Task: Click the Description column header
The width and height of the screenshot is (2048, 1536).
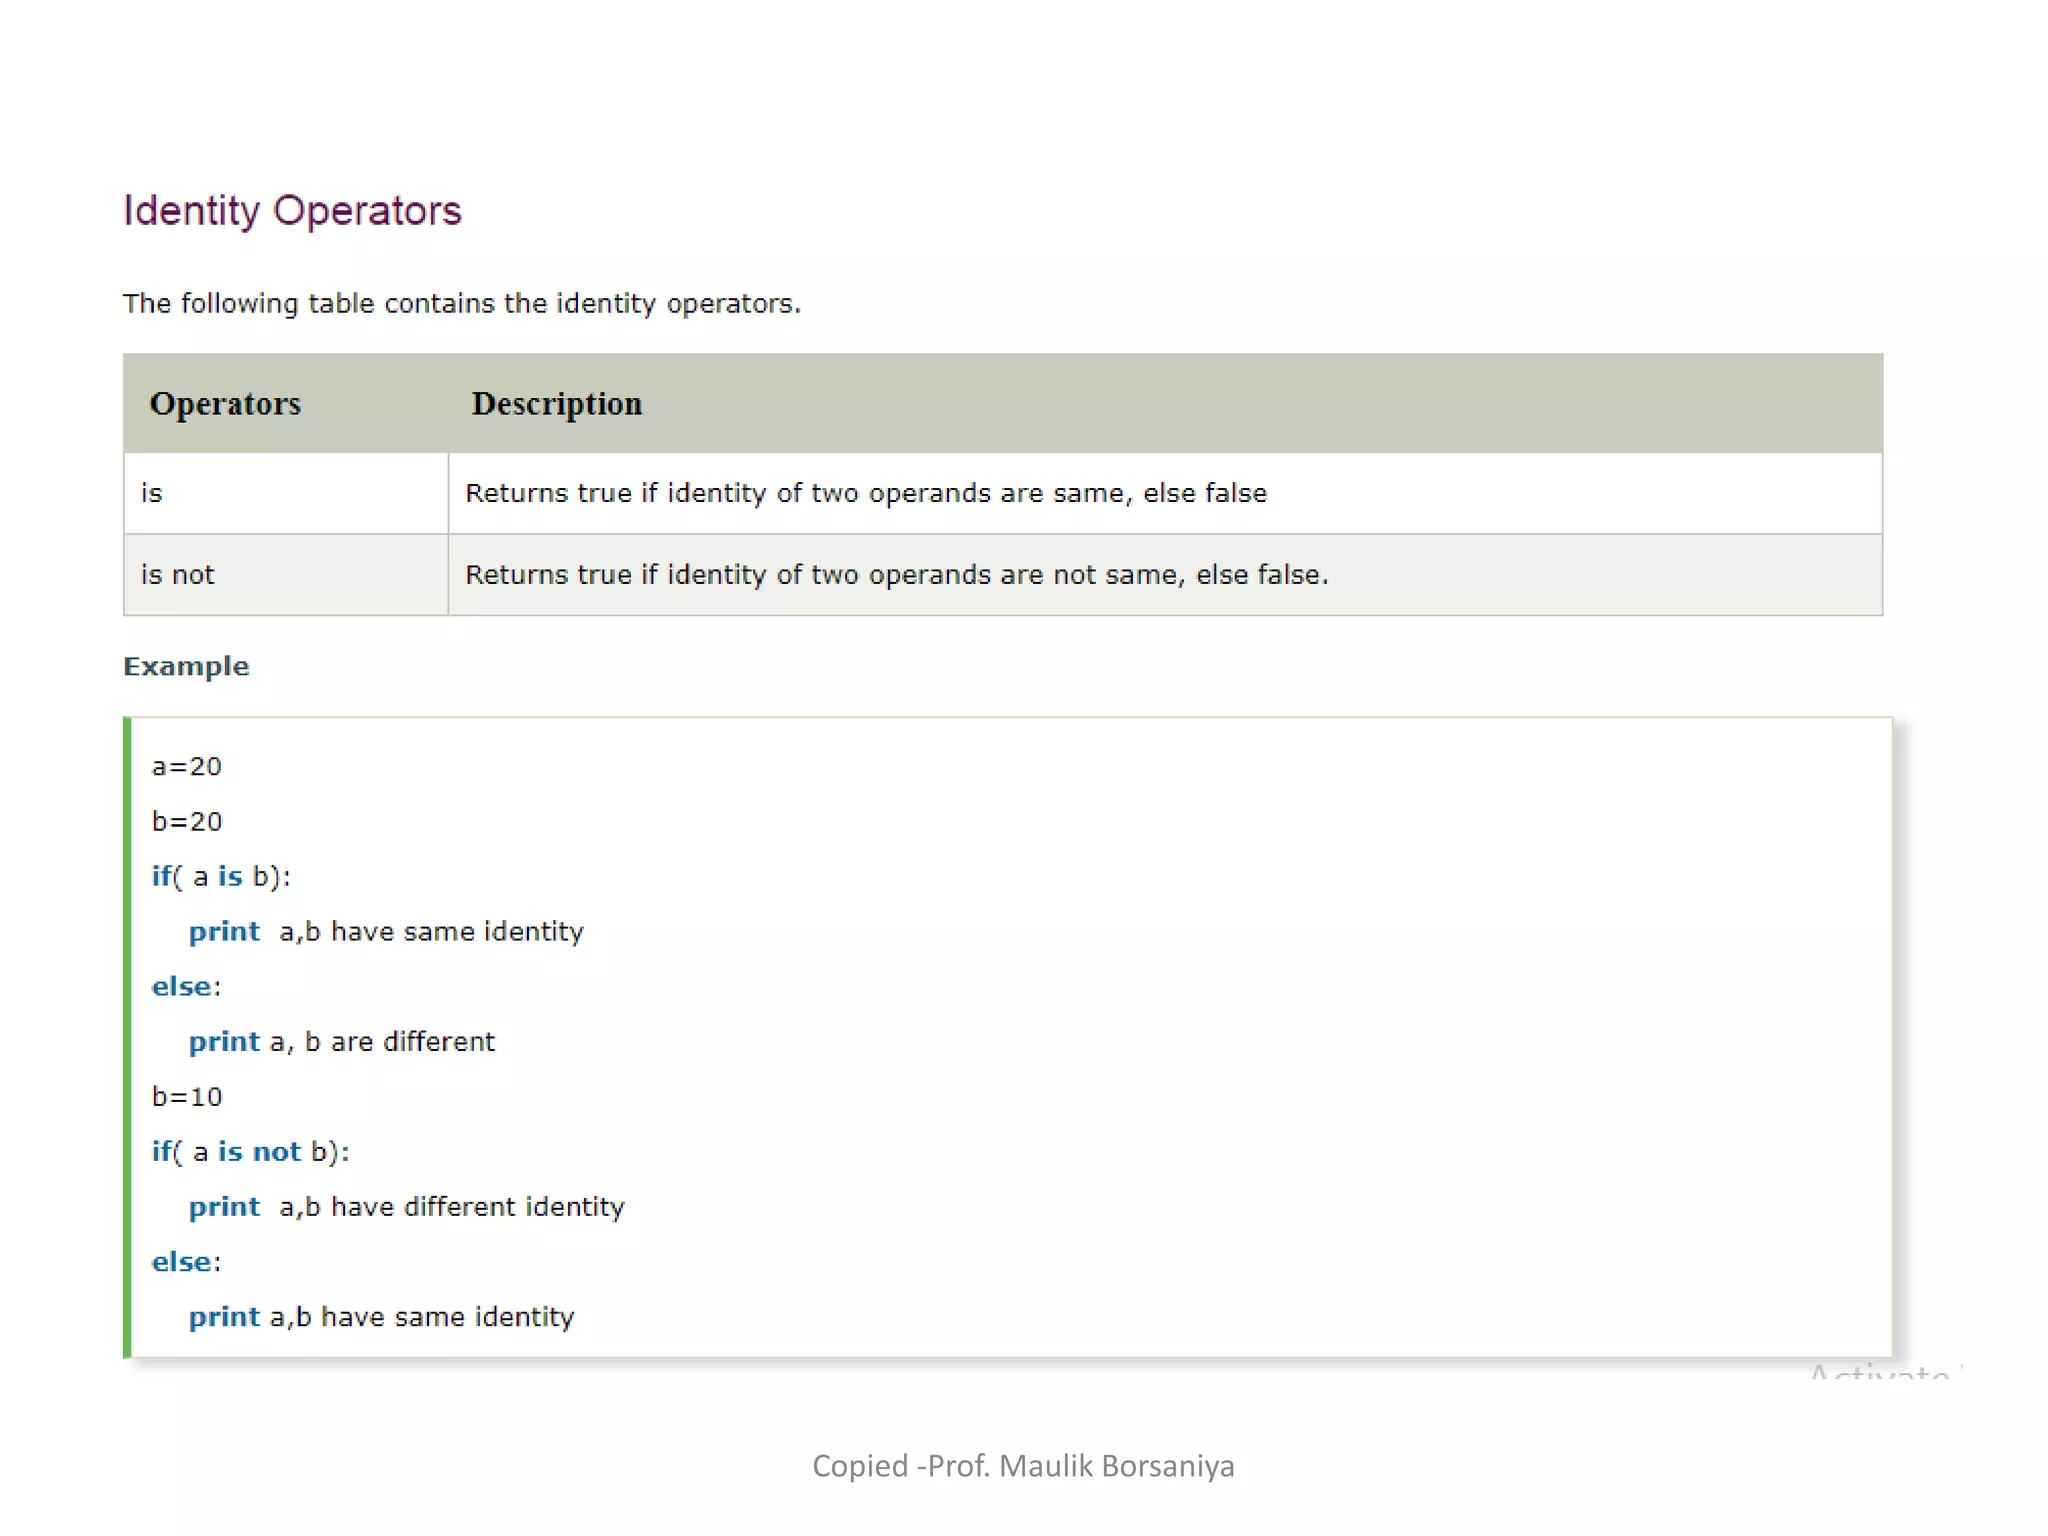Action: tap(556, 404)
